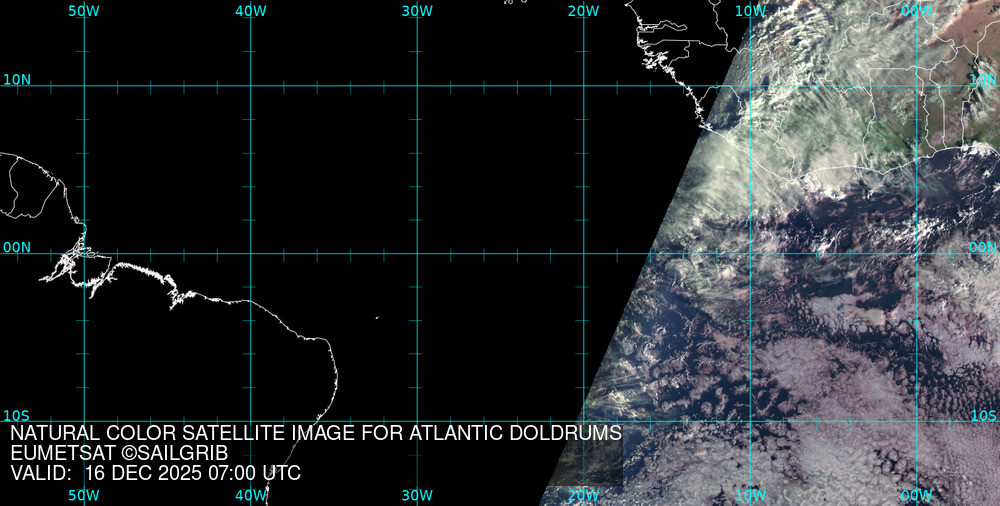The image size is (1000, 506).
Task: Click the grid intersection of 10N and 10W
Action: tap(749, 86)
